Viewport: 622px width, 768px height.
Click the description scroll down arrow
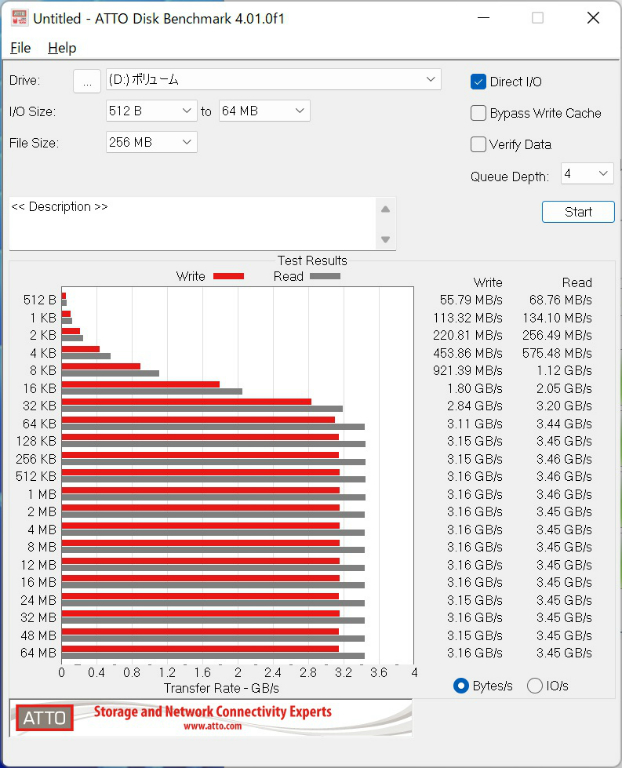pyautogui.click(x=385, y=240)
